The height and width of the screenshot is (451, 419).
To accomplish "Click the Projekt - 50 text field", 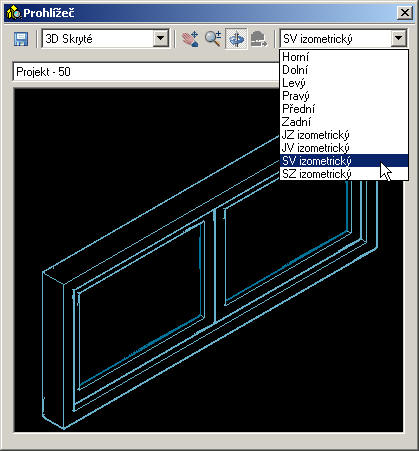I will (147, 72).
